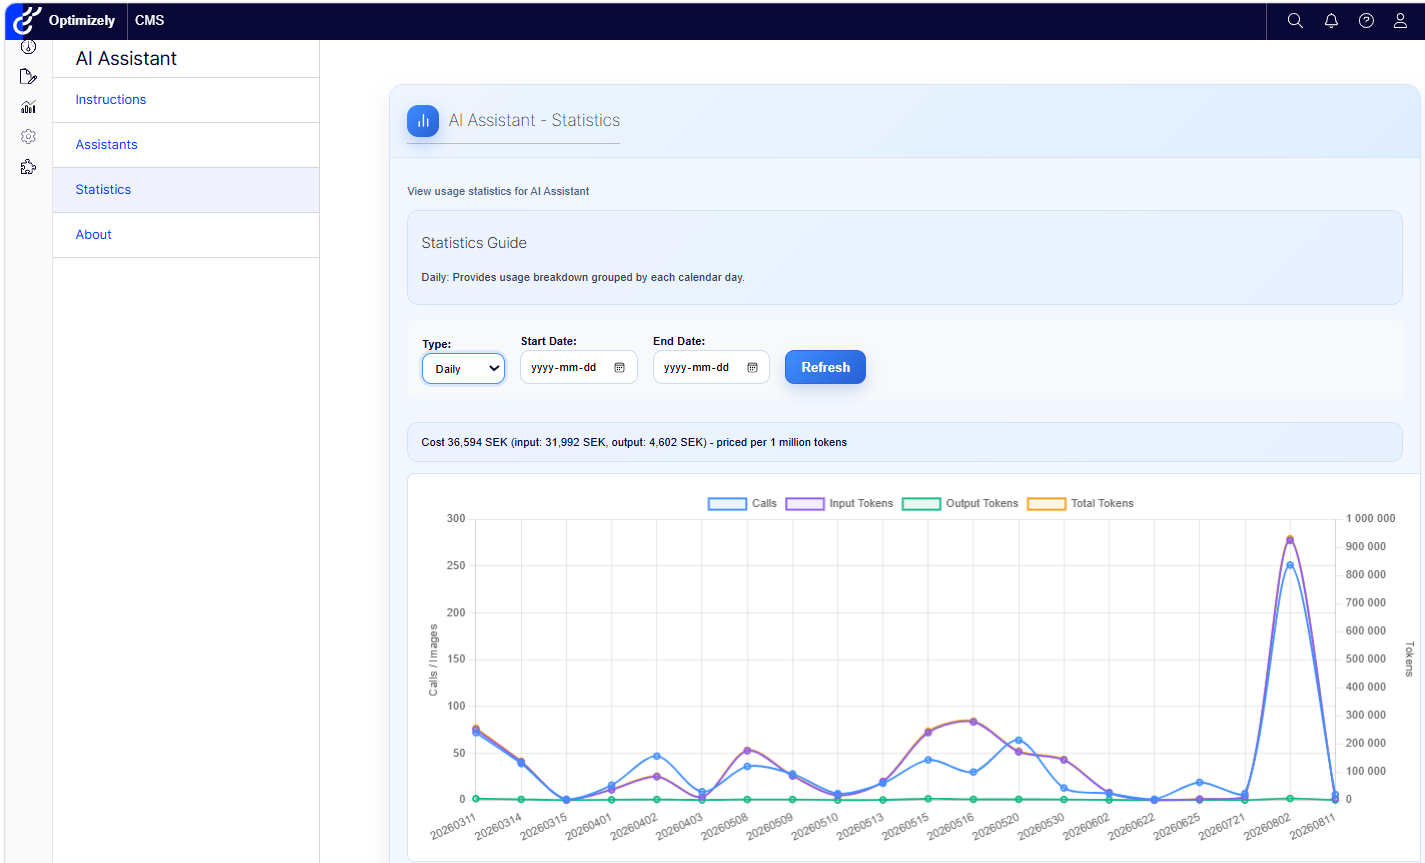Click the 20260802 peak point on the Calls line

coord(1290,565)
